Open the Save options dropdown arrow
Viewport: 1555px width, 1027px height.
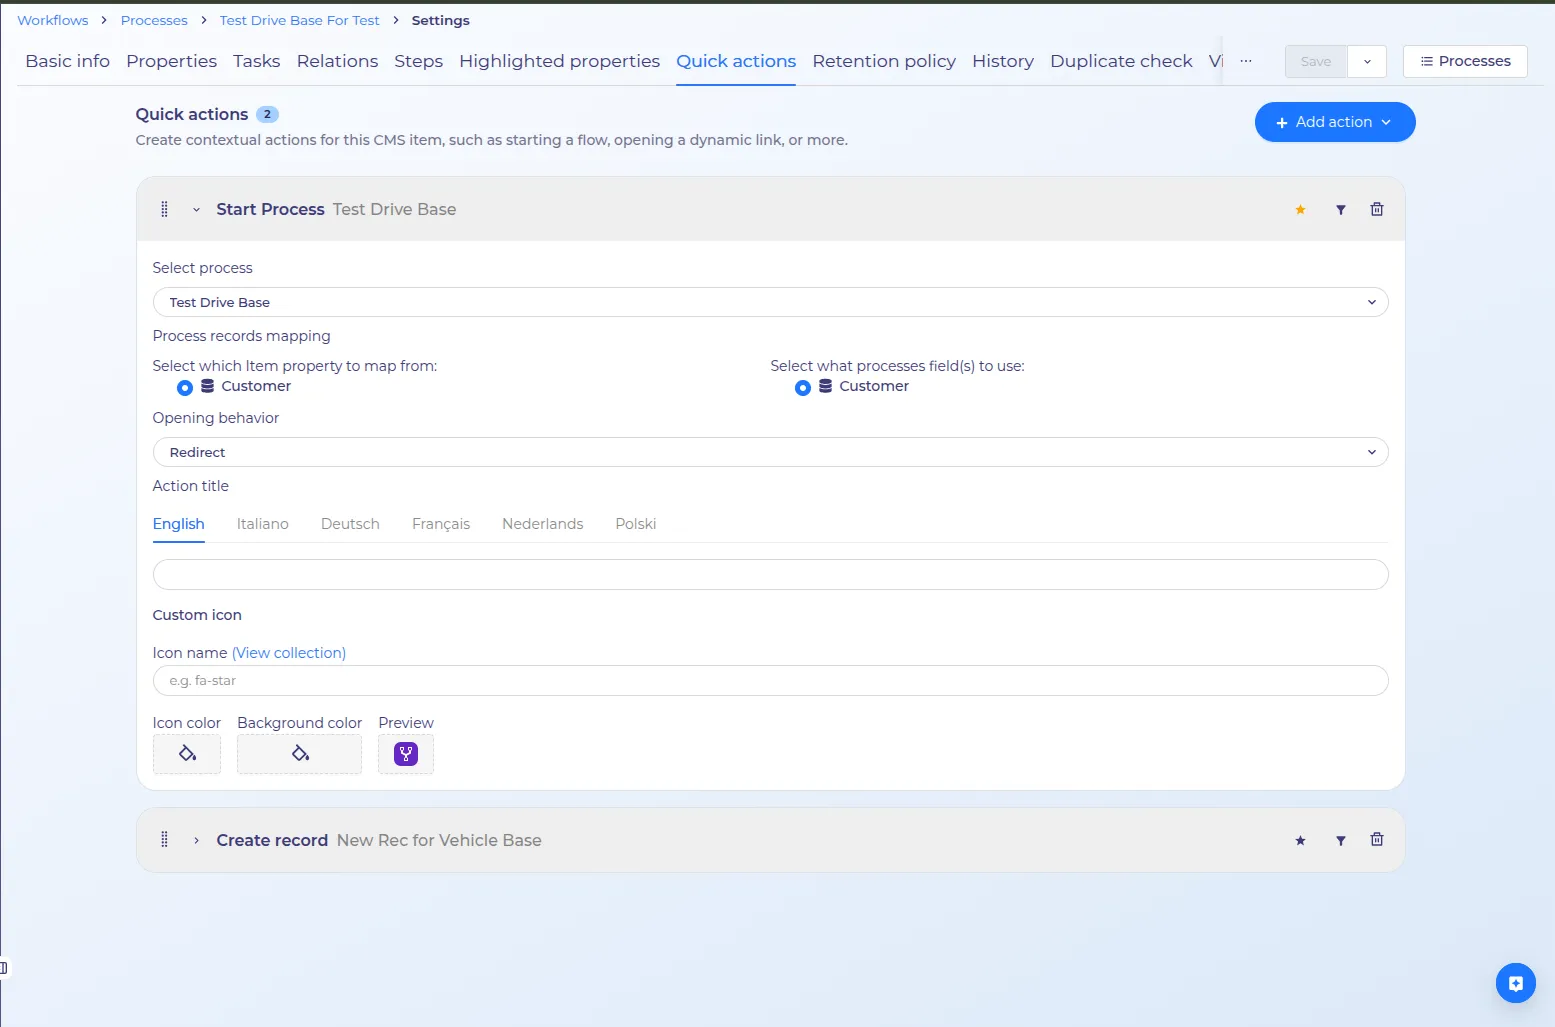coord(1367,61)
